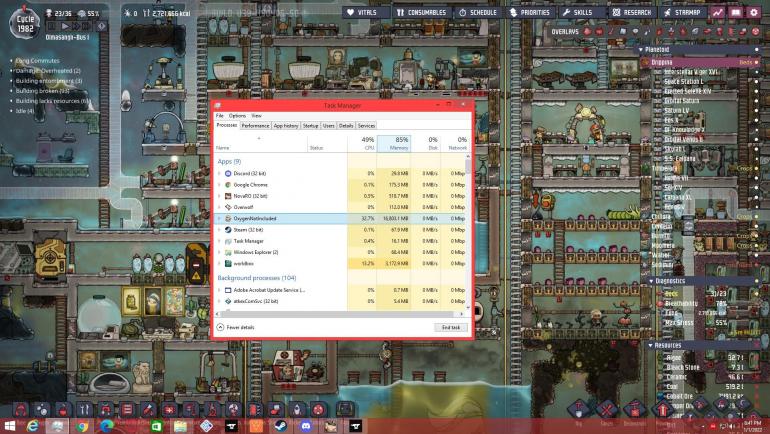Viewport: 770px width, 434px height.
Task: Toggle the first Overlays icon next to label
Action: (587, 31)
